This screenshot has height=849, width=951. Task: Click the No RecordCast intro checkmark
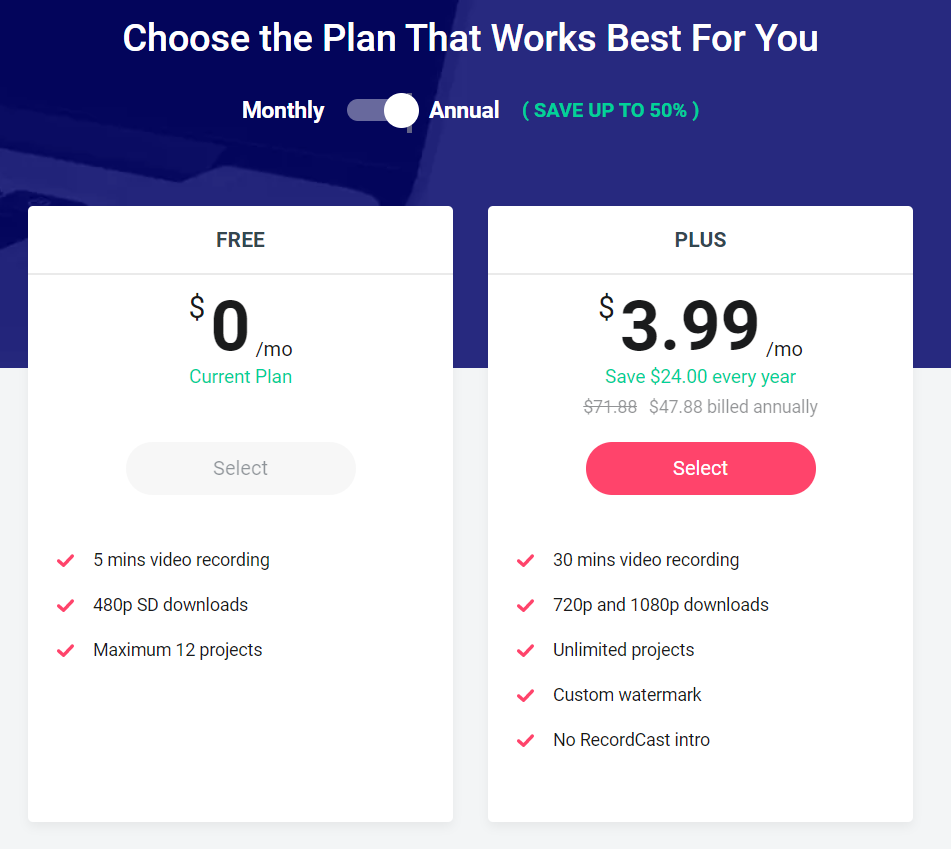pyautogui.click(x=525, y=740)
